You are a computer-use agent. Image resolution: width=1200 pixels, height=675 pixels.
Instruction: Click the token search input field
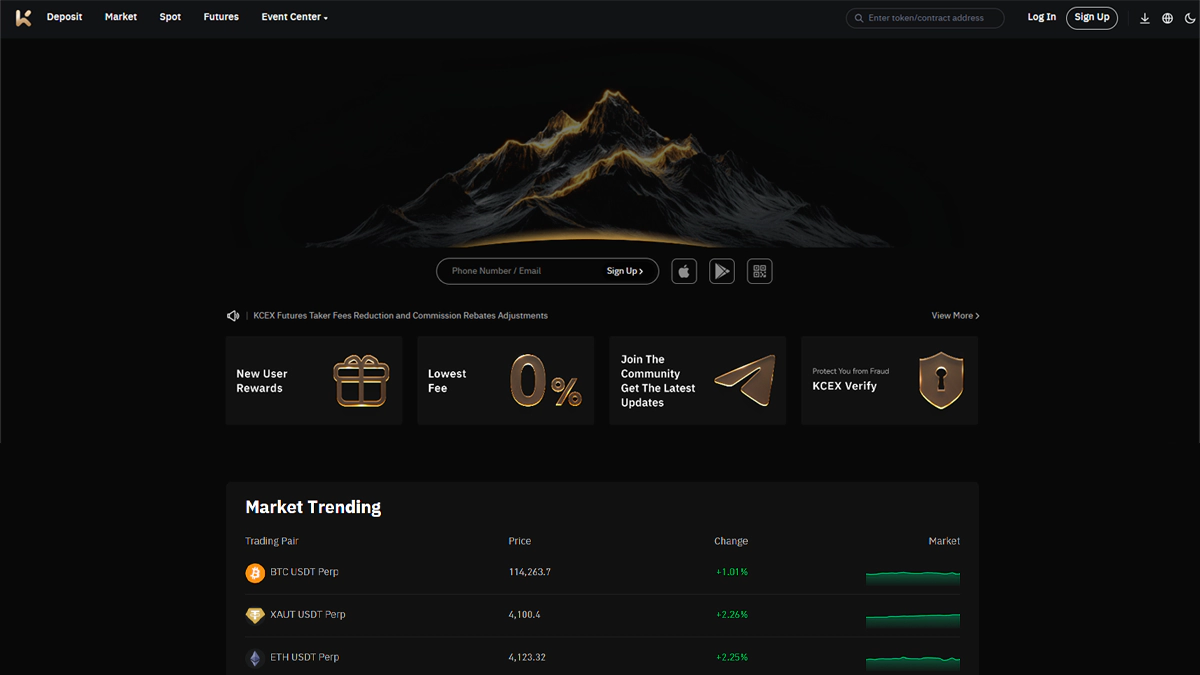coord(930,18)
